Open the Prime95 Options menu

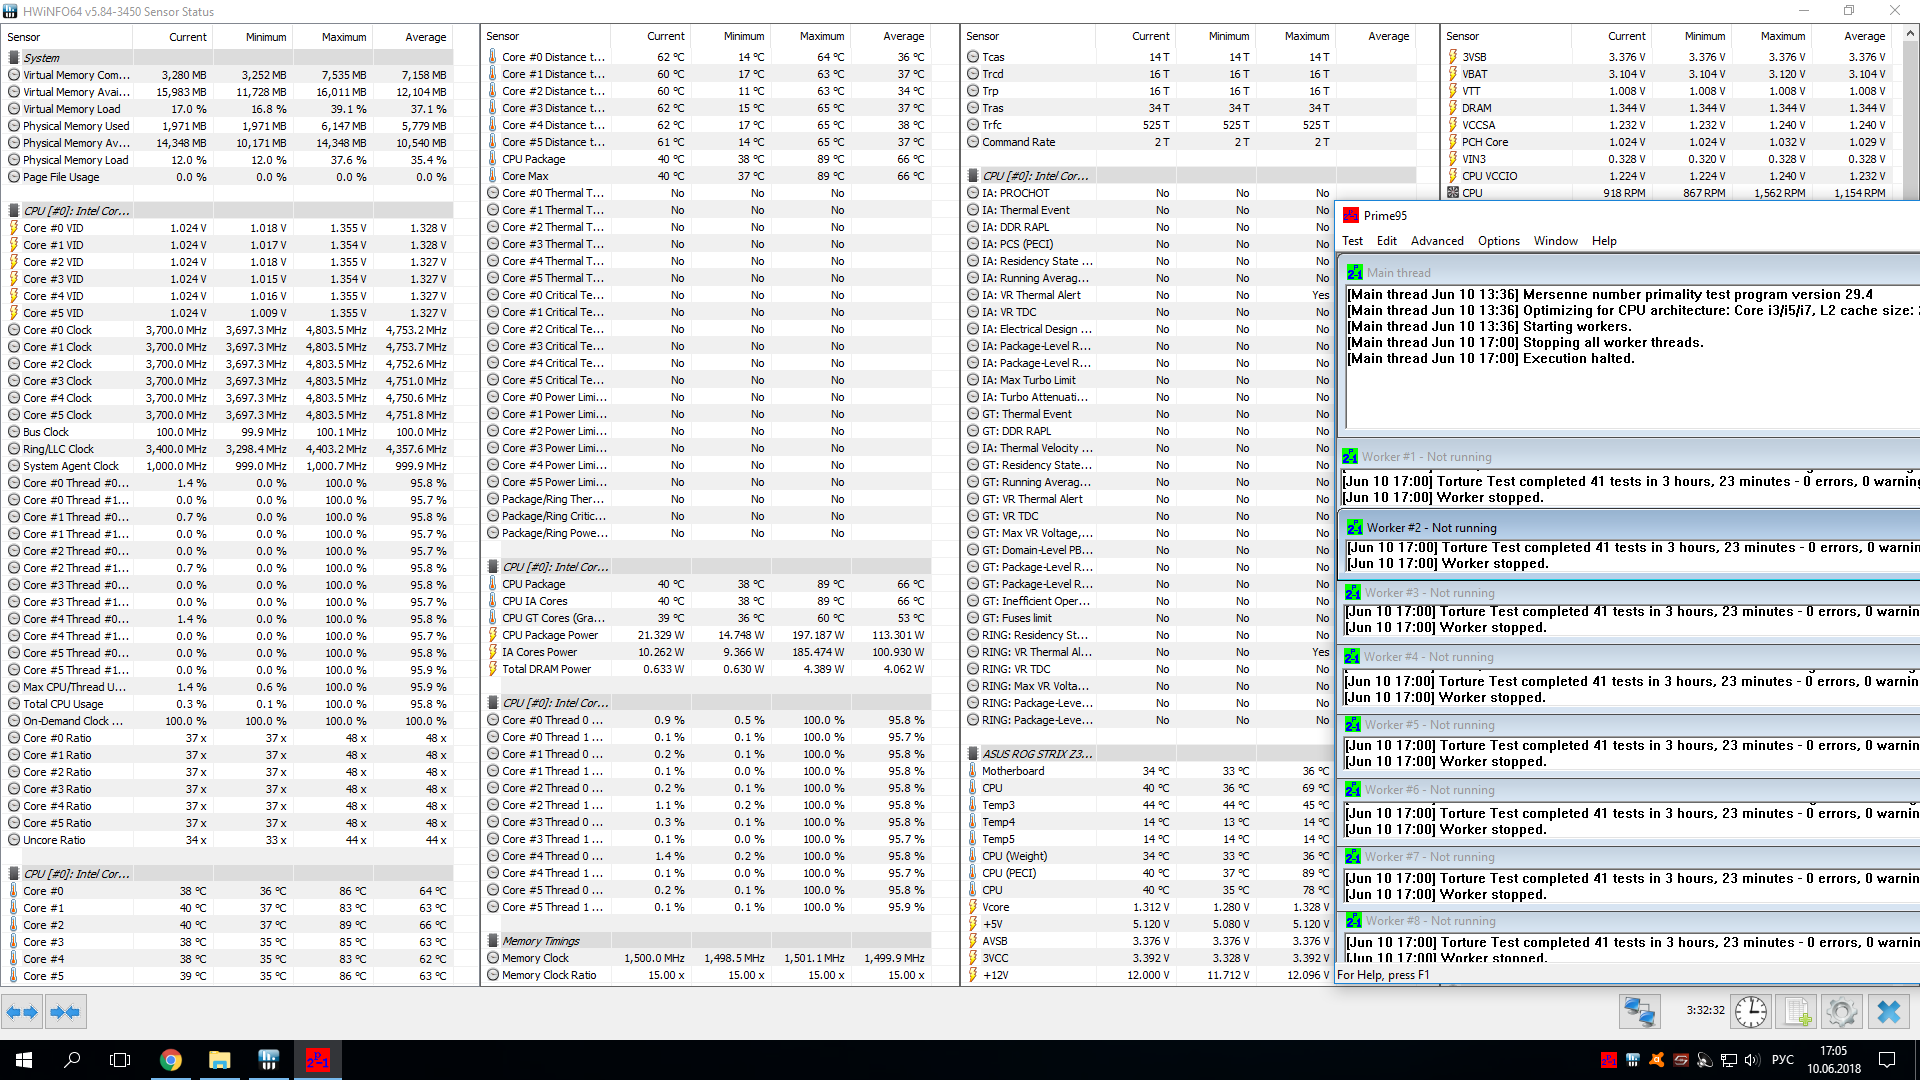[1498, 241]
